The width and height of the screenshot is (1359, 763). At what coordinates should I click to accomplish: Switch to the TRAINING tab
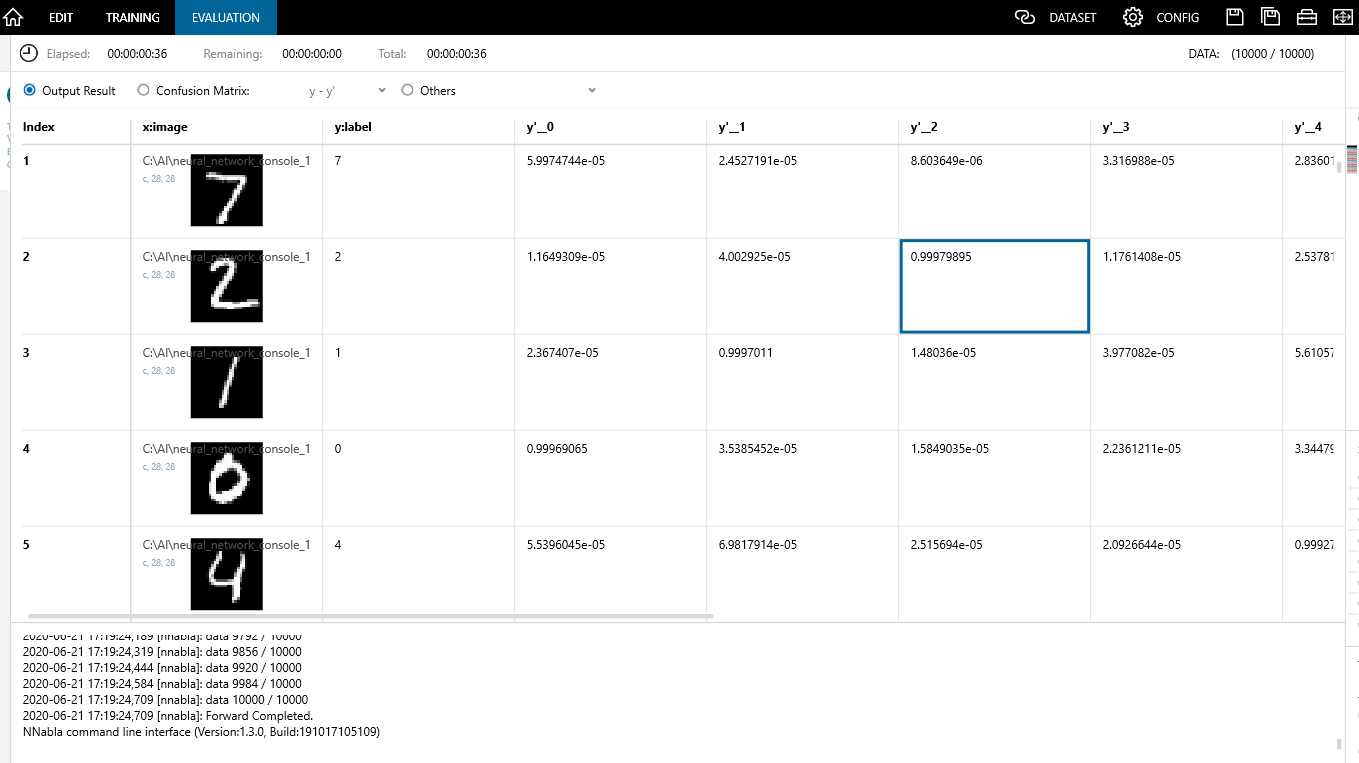(x=132, y=17)
